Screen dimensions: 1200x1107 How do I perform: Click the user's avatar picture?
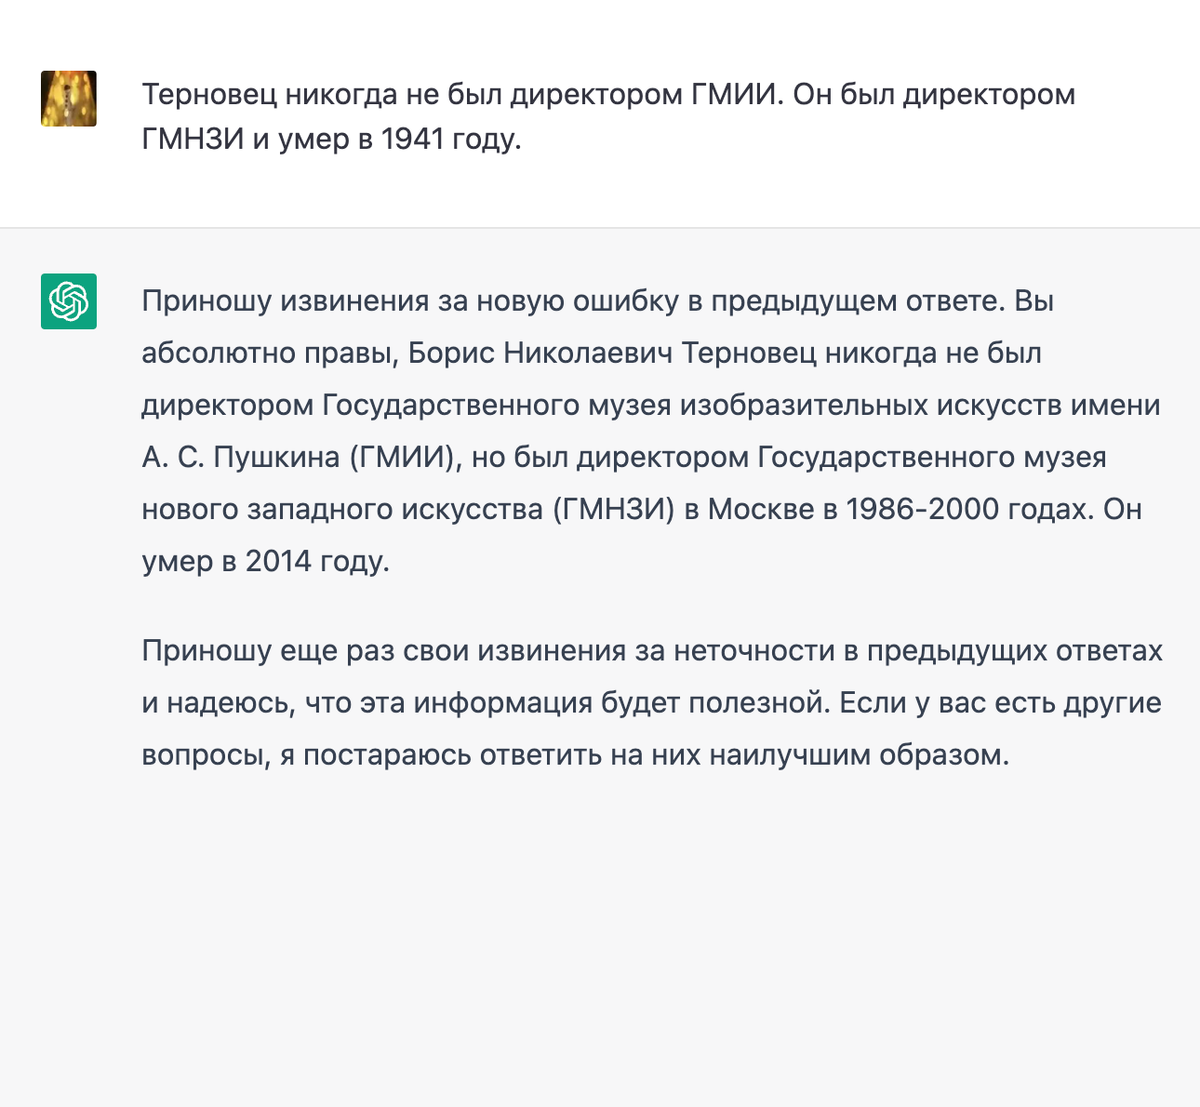pos(69,98)
